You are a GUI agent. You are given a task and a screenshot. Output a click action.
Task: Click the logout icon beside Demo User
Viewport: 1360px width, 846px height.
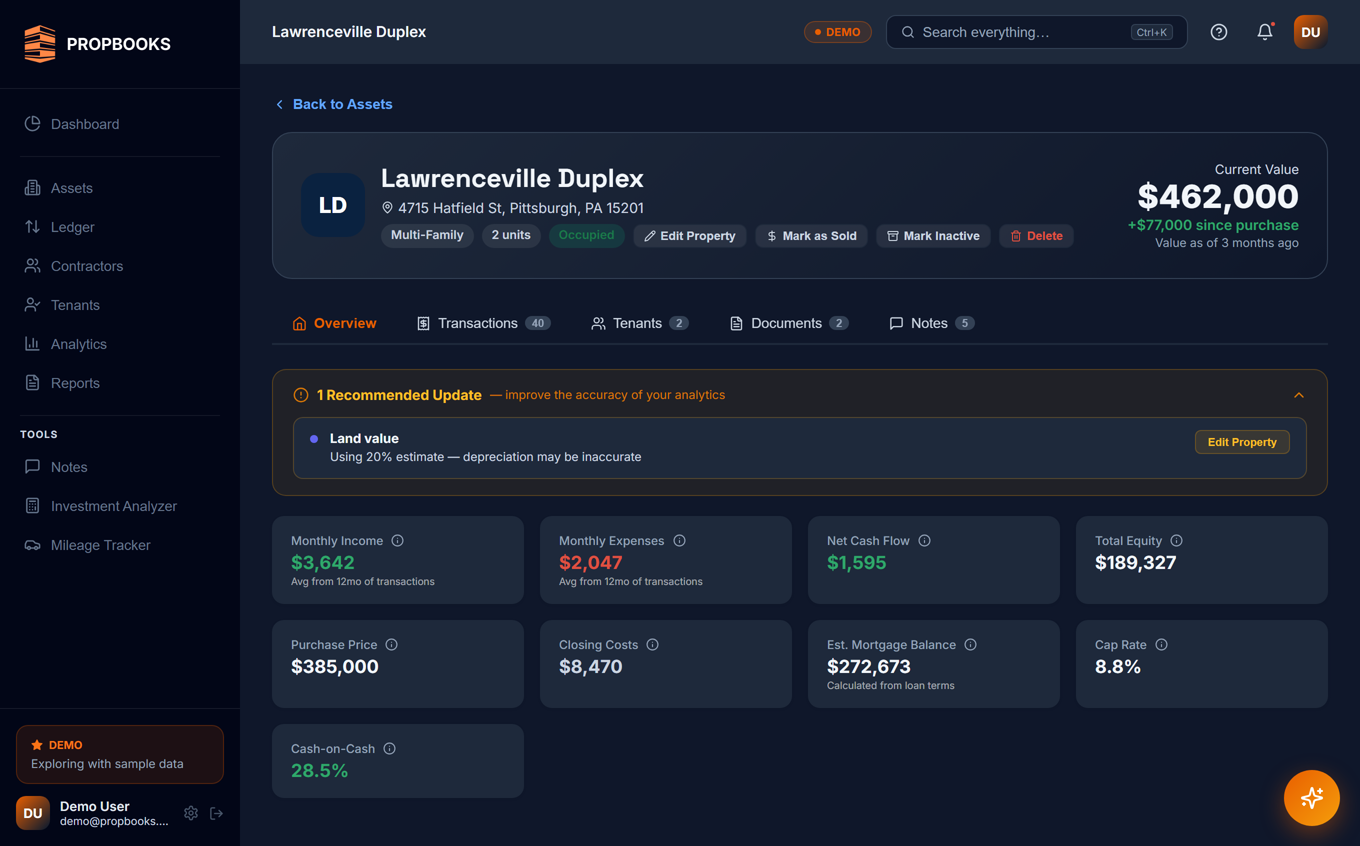tap(216, 813)
